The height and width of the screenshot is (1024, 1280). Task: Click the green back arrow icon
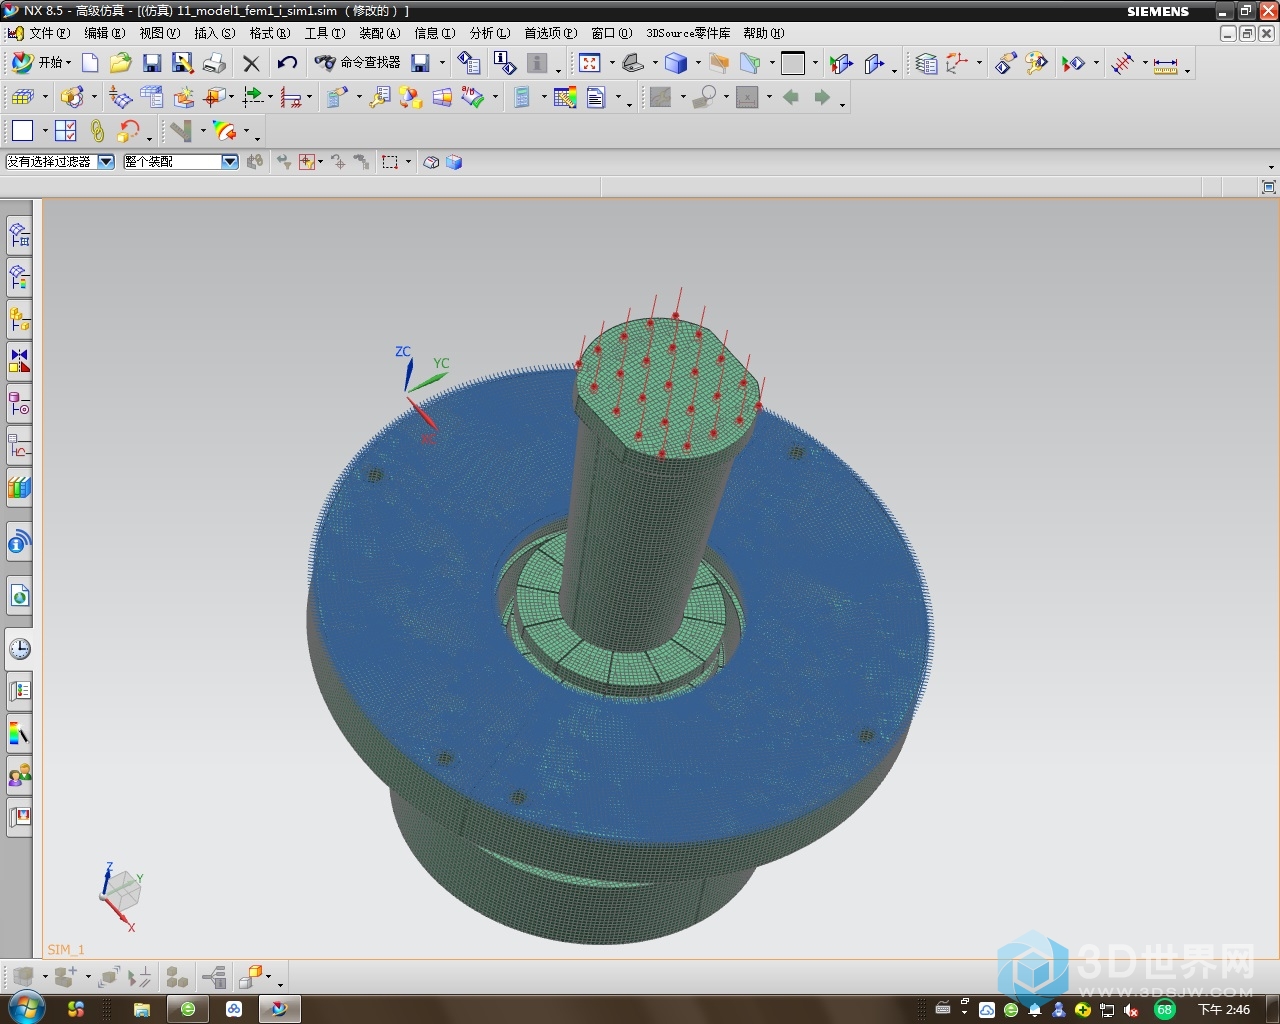coord(791,97)
